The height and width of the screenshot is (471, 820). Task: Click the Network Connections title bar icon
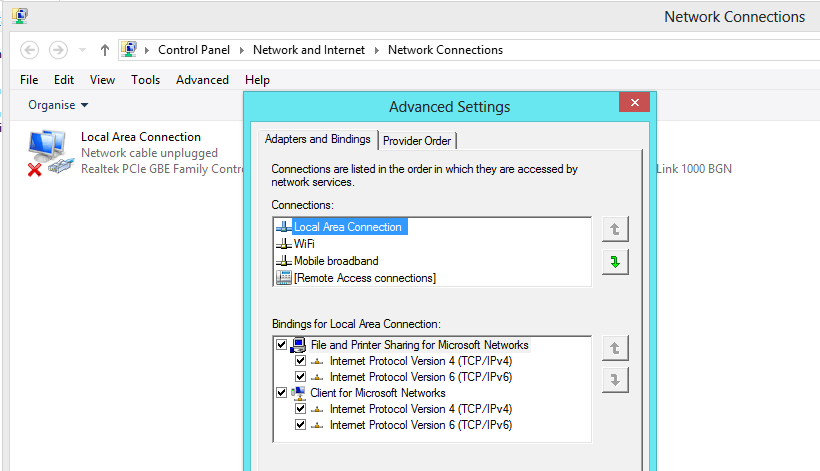[x=20, y=15]
